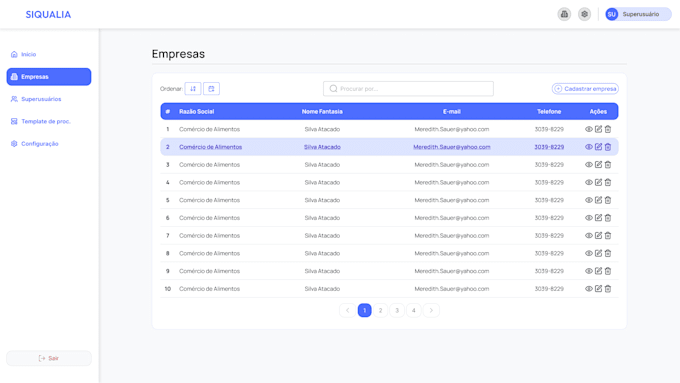Image resolution: width=680 pixels, height=383 pixels.
Task: Edit company in row 1
Action: 598,129
